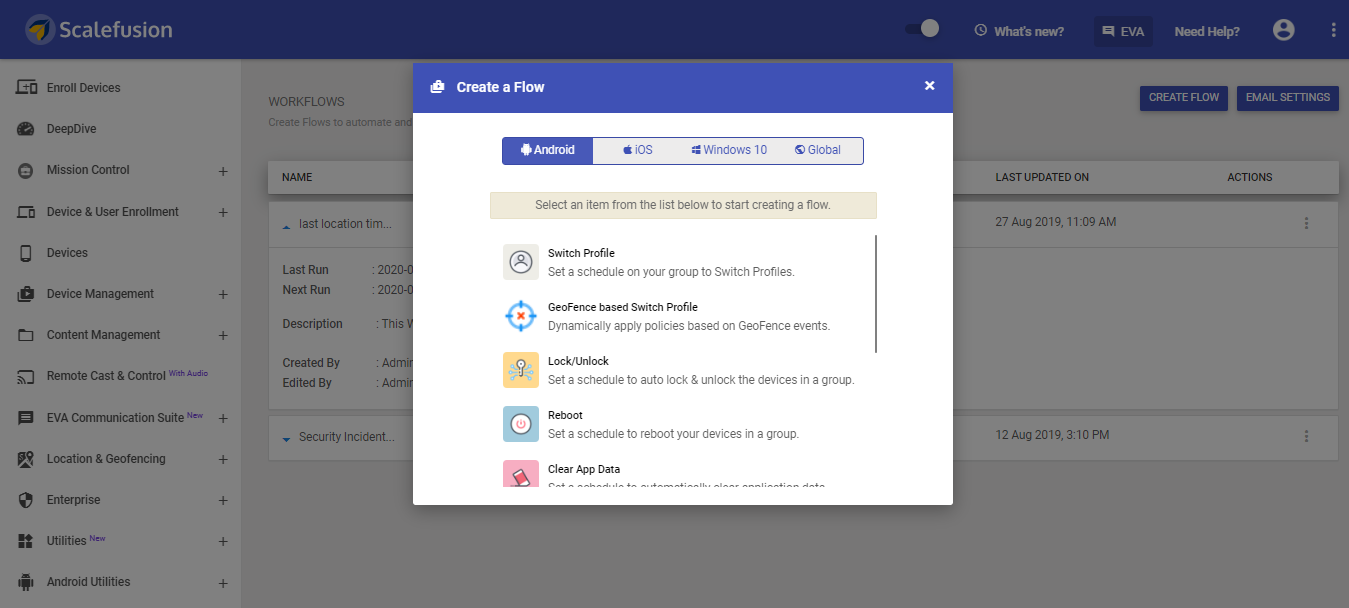
Task: Close the Create a Flow dialog
Action: click(930, 86)
